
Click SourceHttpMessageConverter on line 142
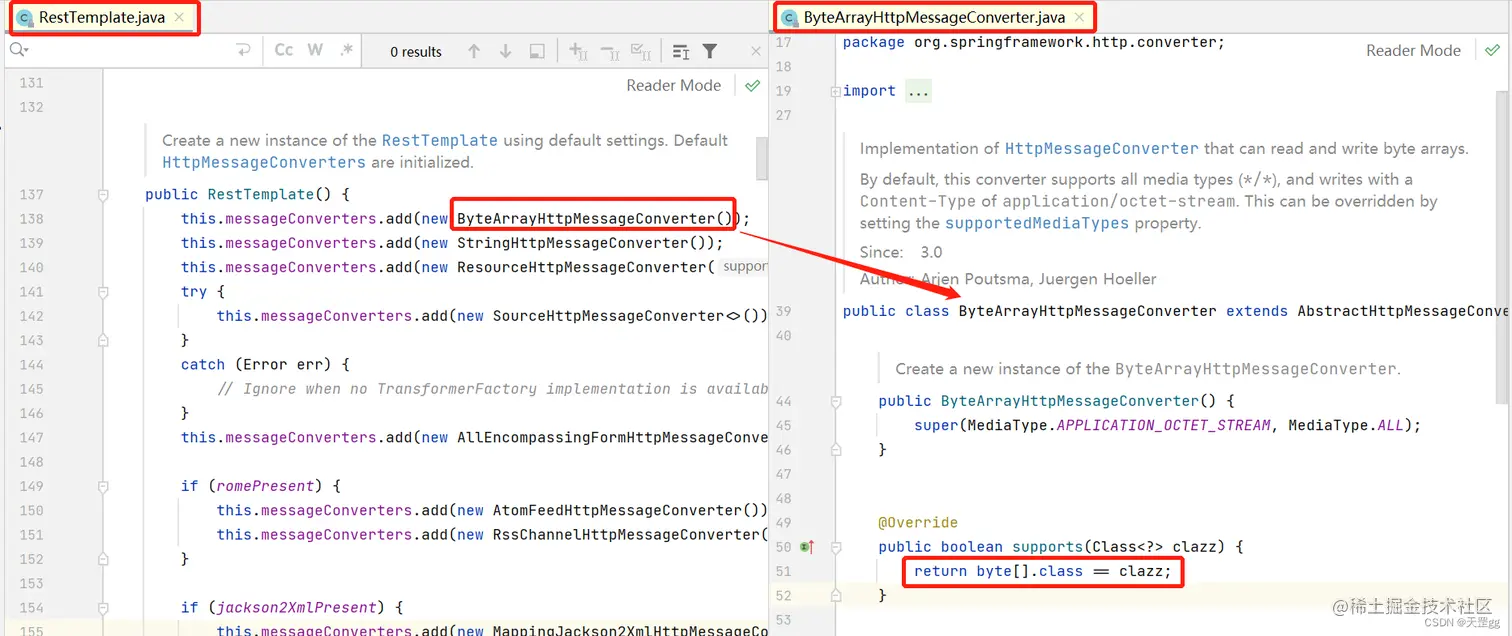[608, 316]
